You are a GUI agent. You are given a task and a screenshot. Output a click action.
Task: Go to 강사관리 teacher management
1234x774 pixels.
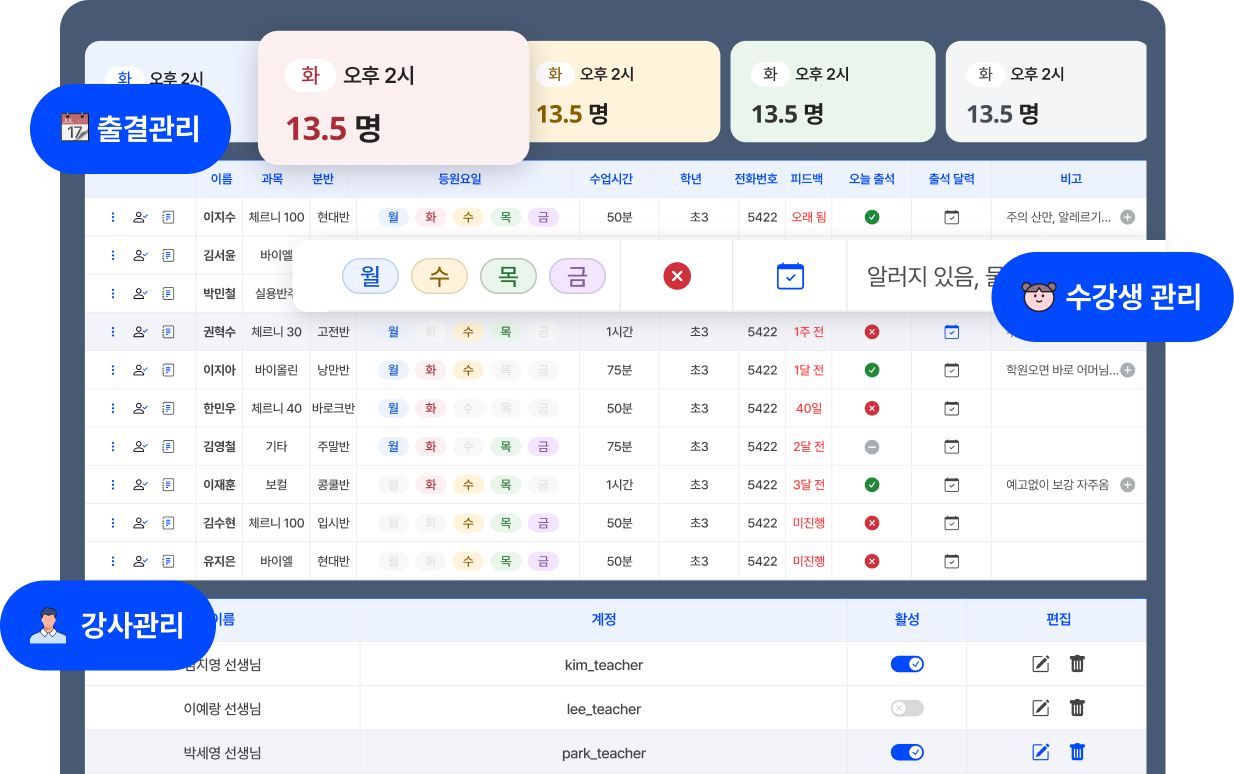pos(108,624)
